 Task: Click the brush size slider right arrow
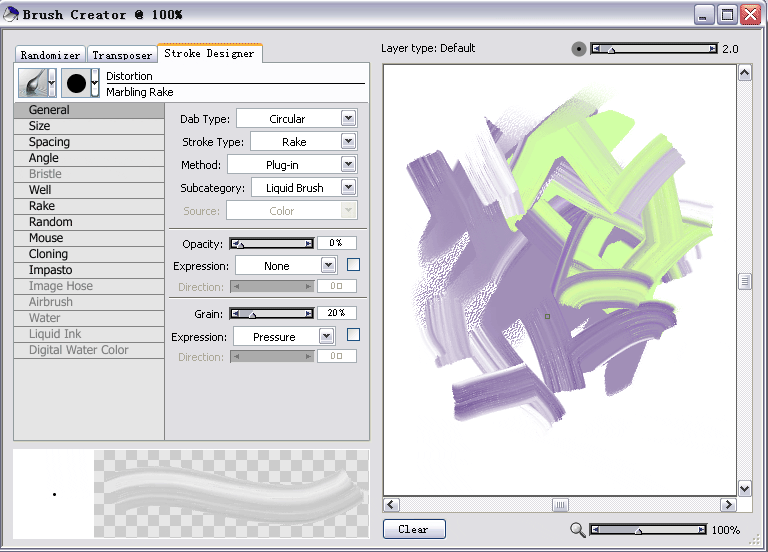click(713, 49)
